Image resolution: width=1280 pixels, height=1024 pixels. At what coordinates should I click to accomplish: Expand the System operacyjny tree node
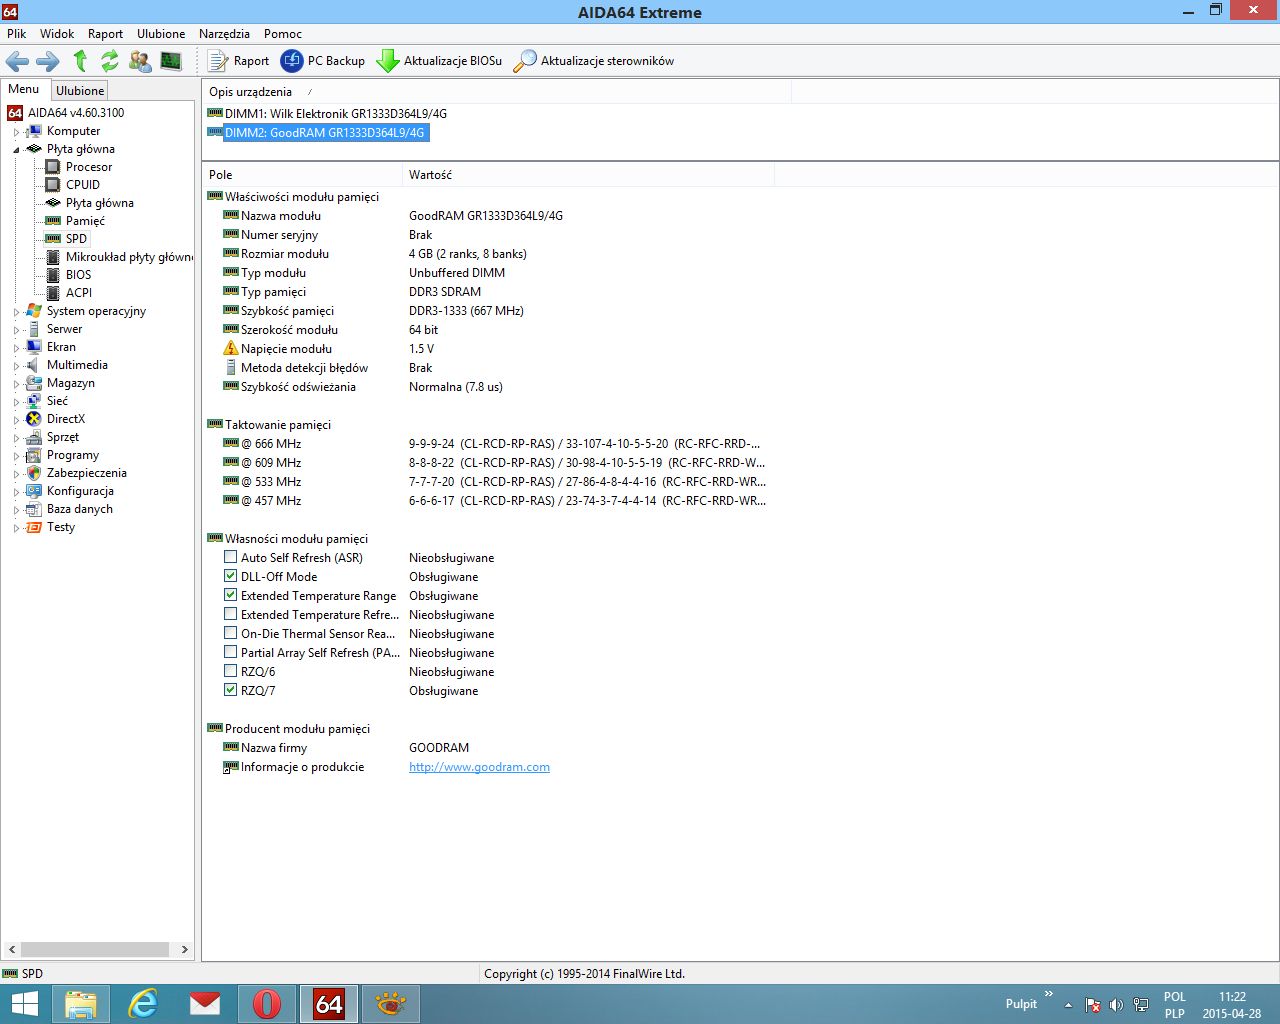[x=16, y=312]
